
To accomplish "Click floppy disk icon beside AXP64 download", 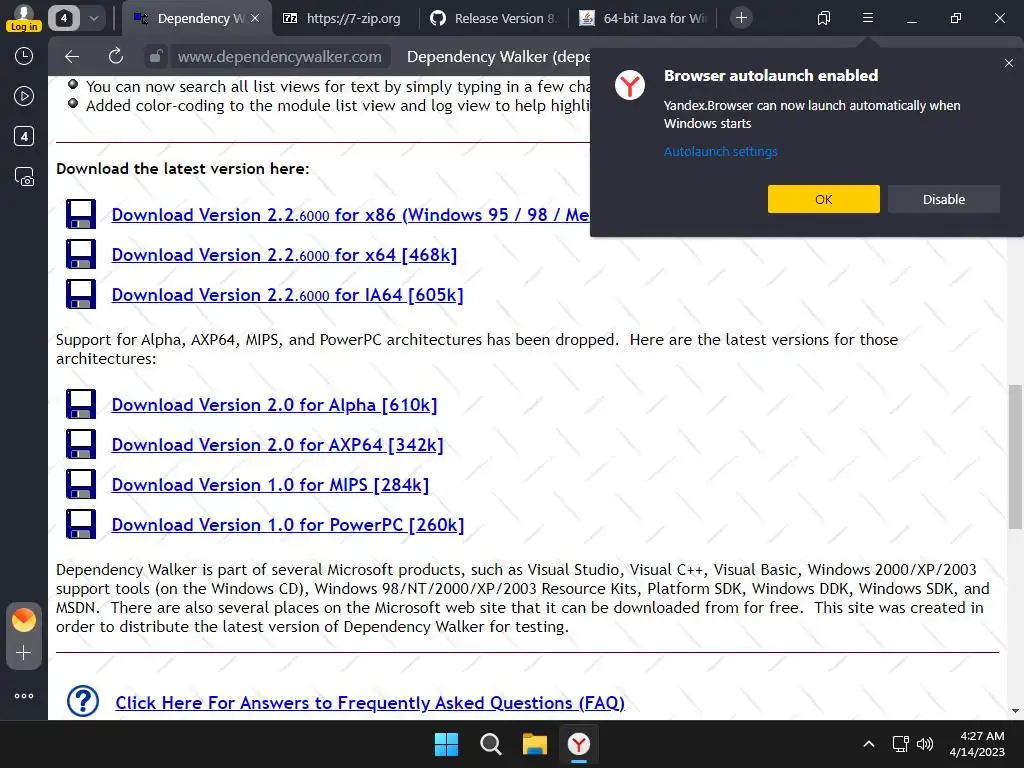I will [81, 444].
